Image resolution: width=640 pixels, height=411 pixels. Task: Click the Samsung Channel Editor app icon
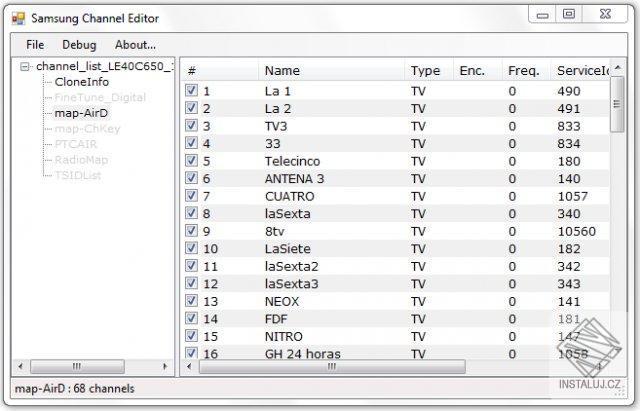[18, 18]
